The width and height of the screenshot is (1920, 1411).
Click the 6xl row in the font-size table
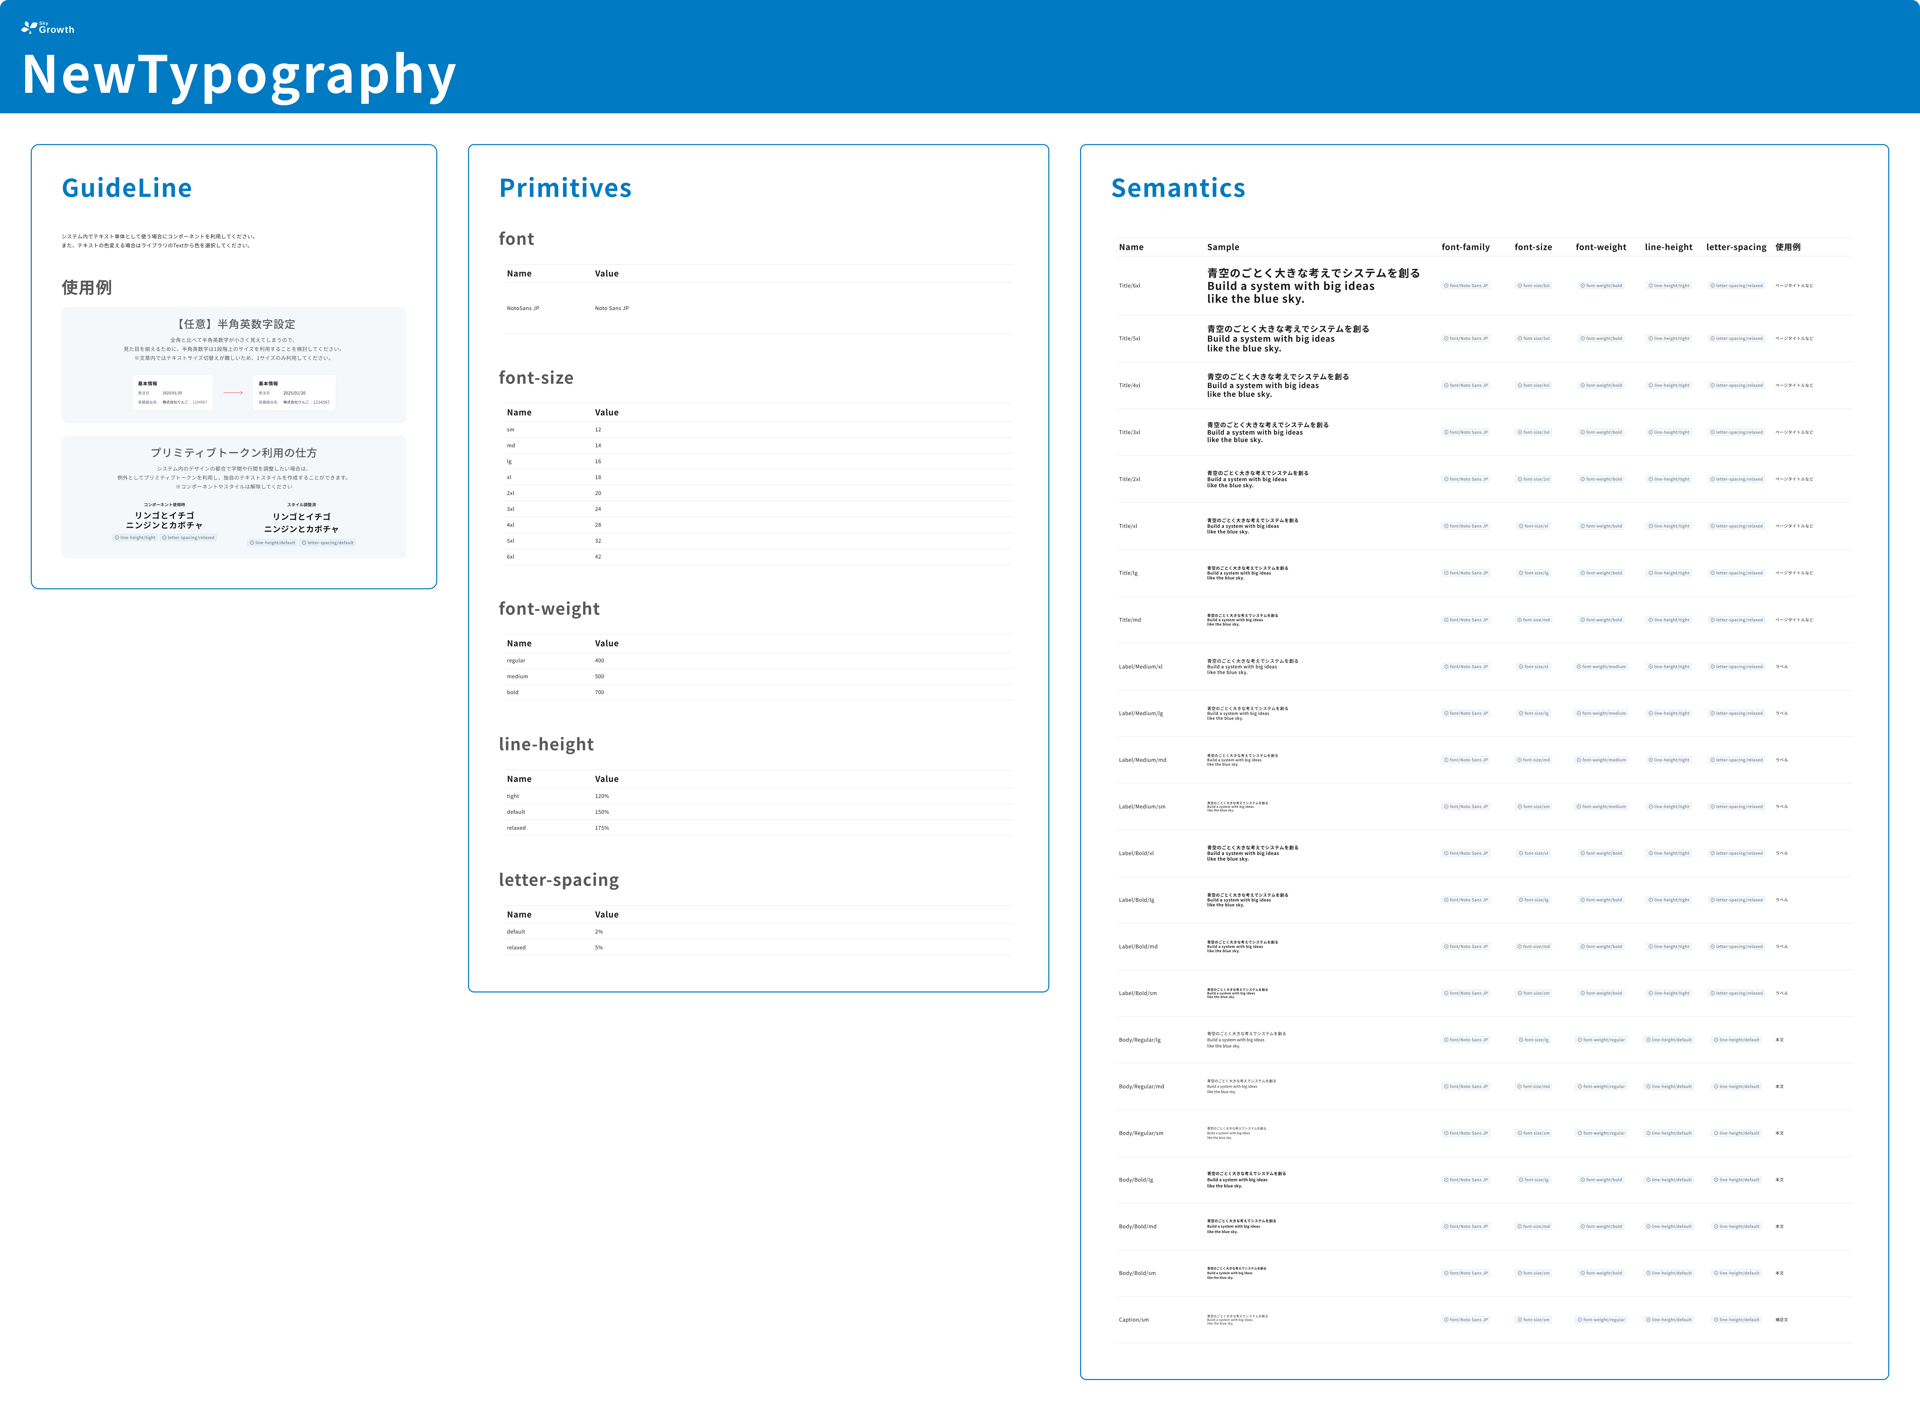510,557
